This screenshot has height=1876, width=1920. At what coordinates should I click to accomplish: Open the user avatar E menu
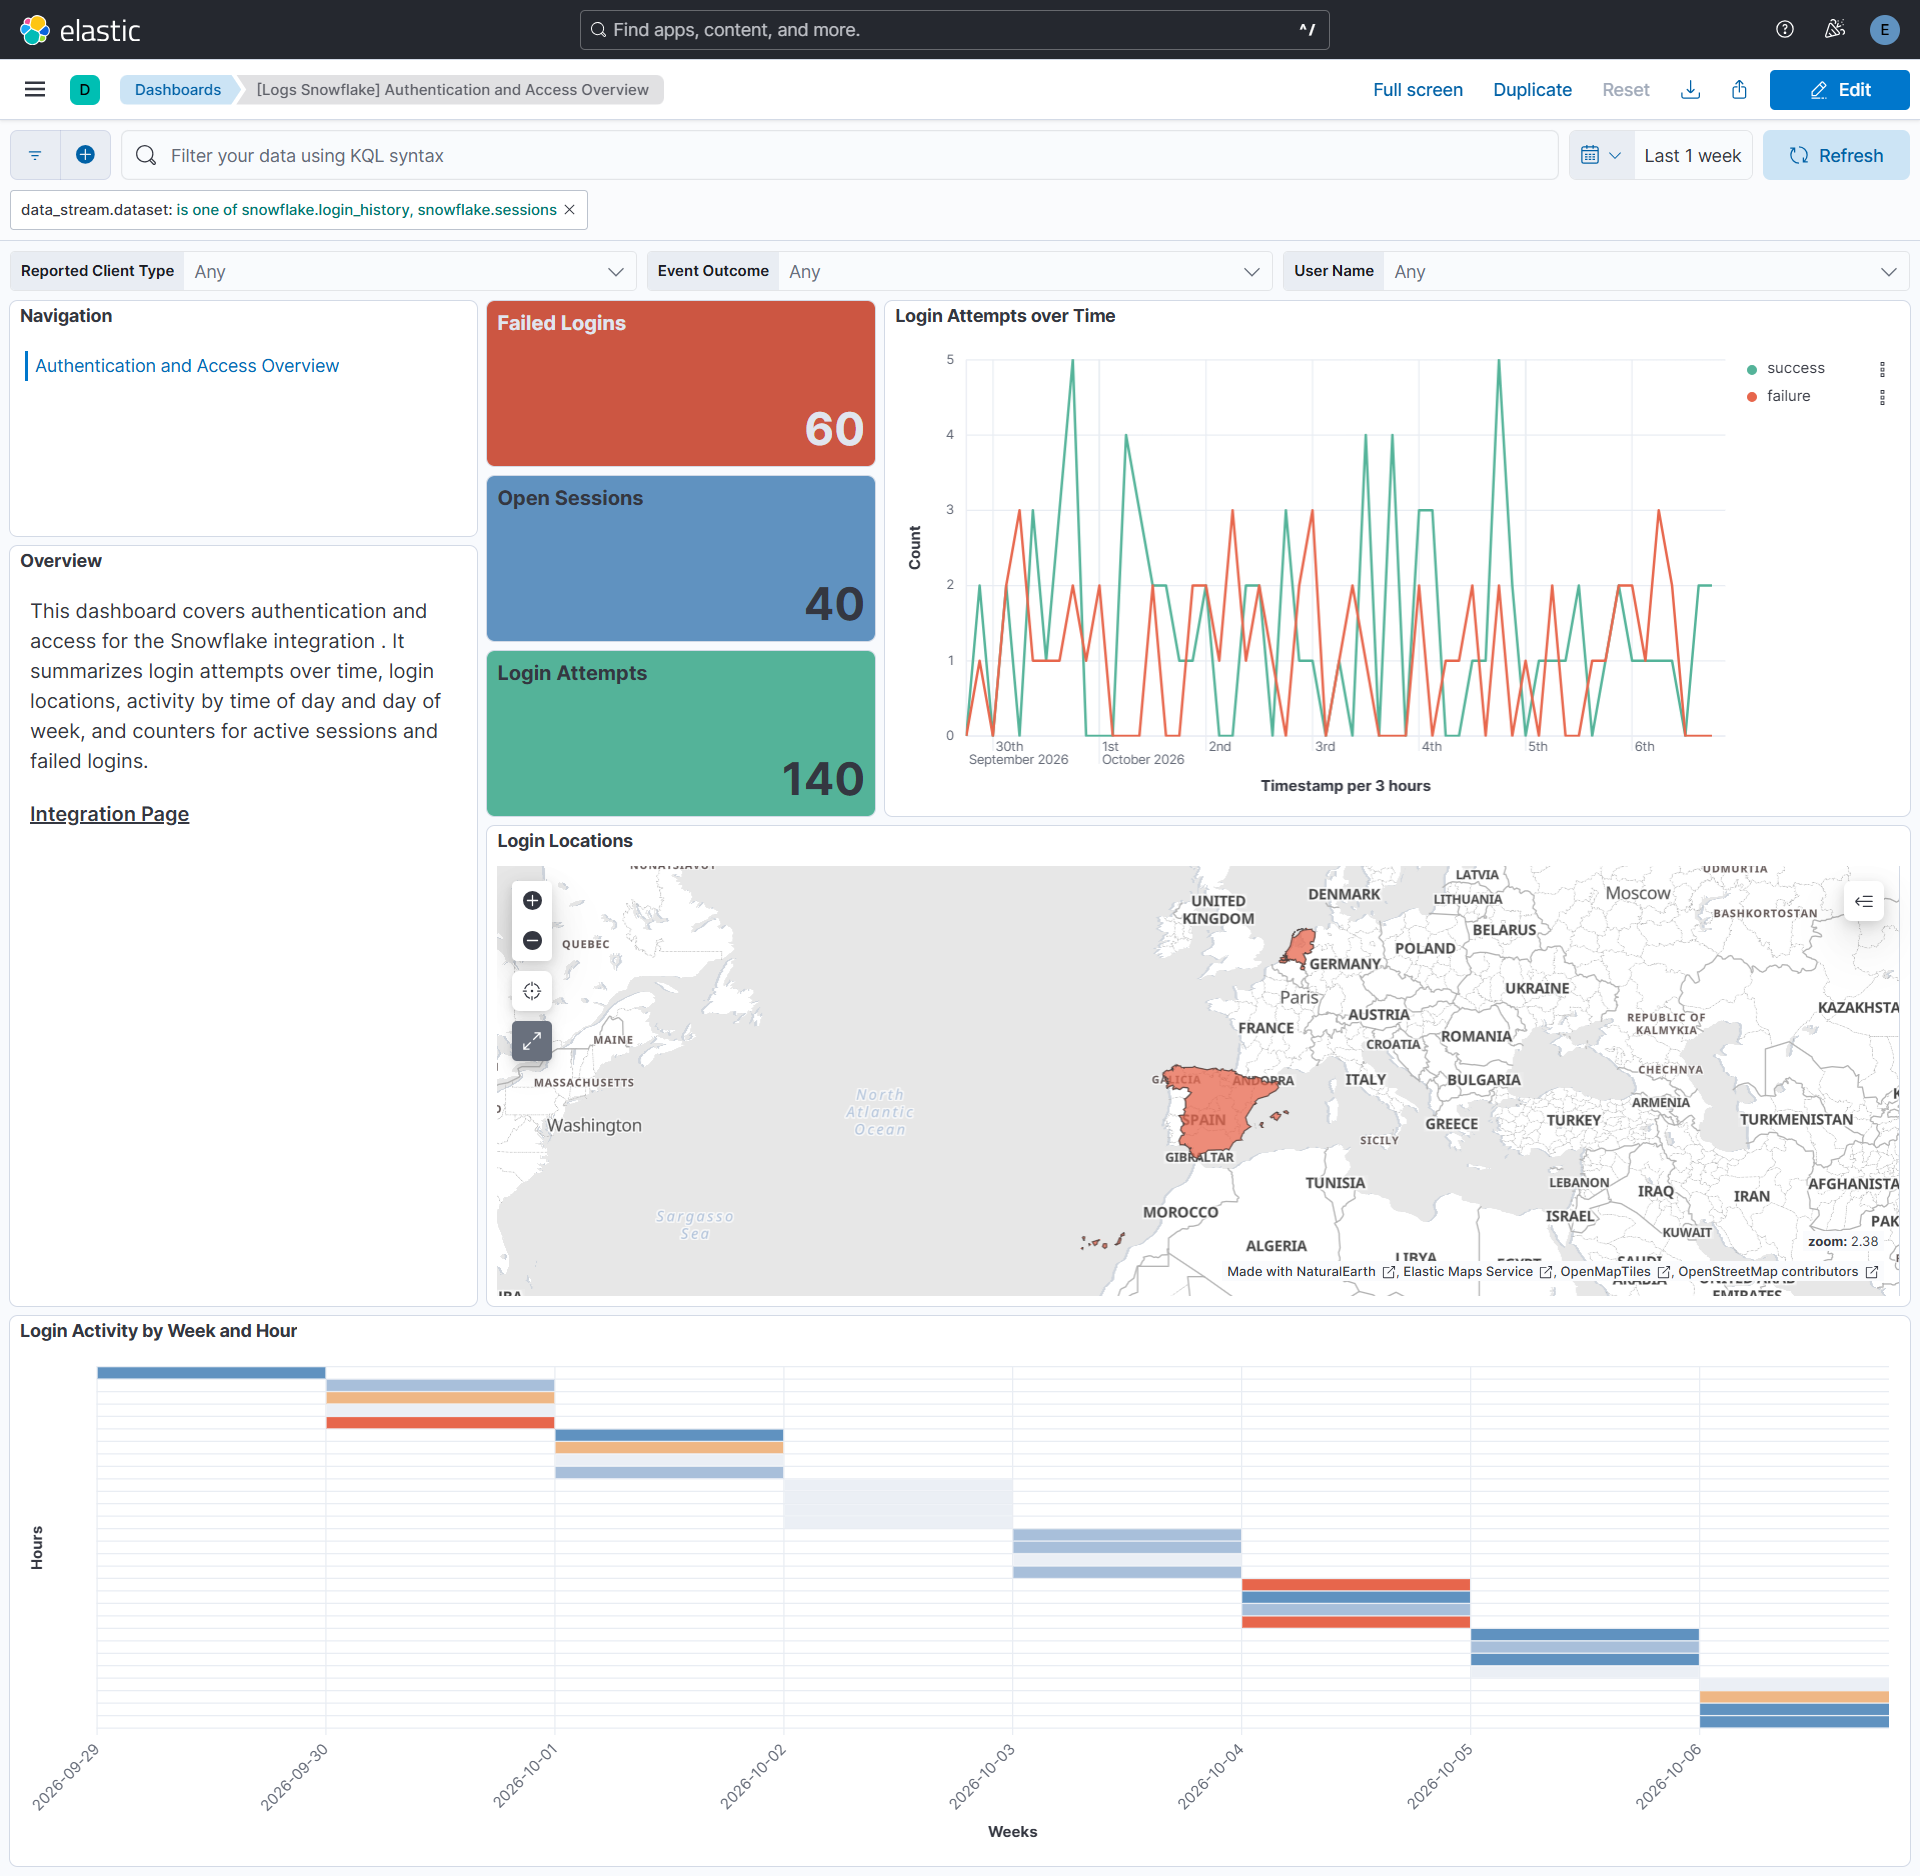1884,30
